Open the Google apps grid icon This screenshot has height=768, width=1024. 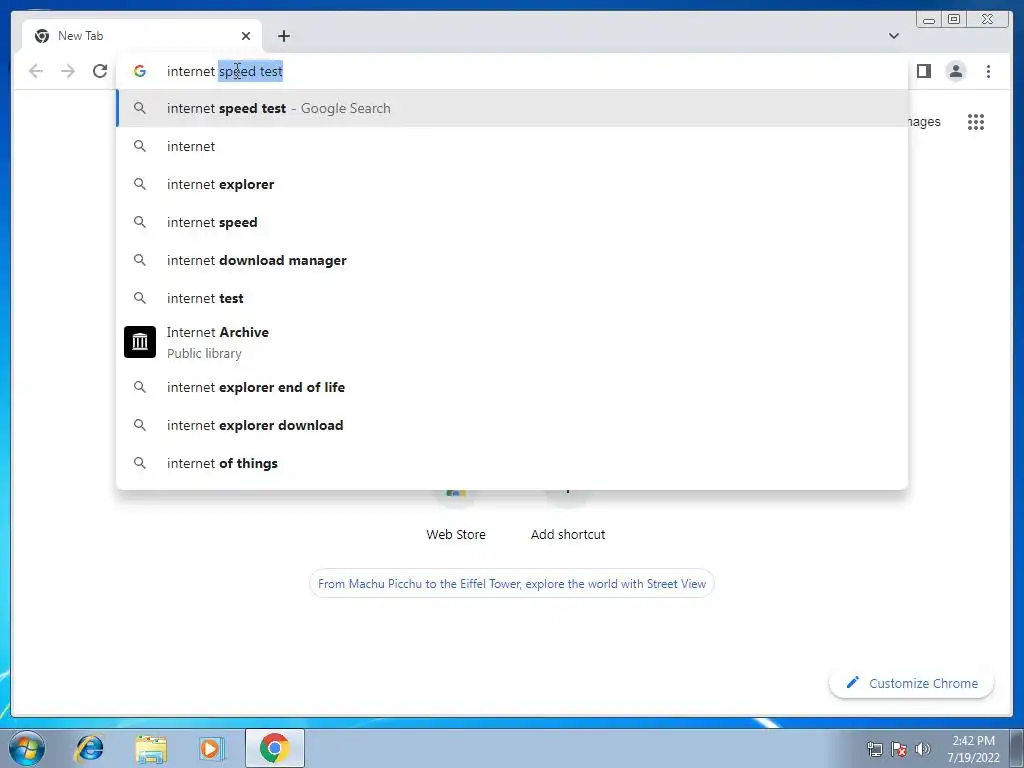976,122
